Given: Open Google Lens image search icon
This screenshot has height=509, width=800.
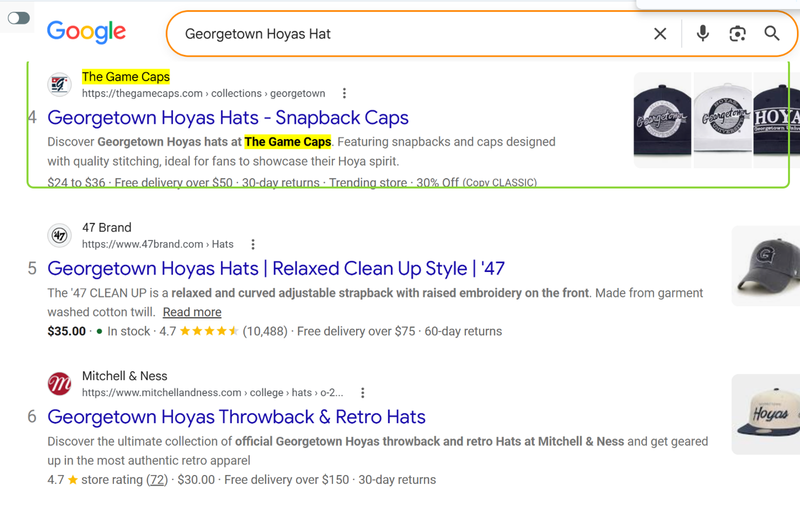Looking at the screenshot, I should pos(737,34).
